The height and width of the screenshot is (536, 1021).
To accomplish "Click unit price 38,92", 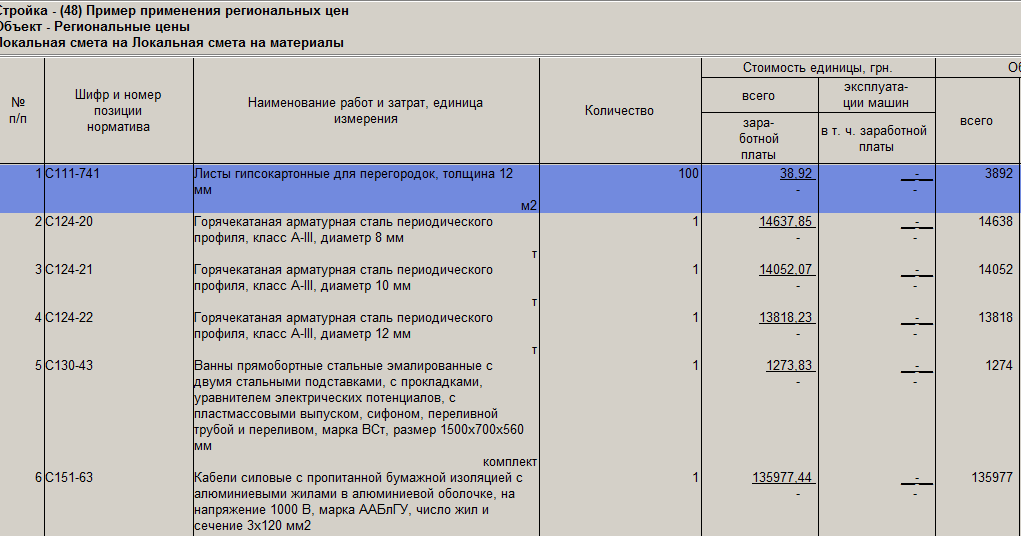I will point(796,174).
